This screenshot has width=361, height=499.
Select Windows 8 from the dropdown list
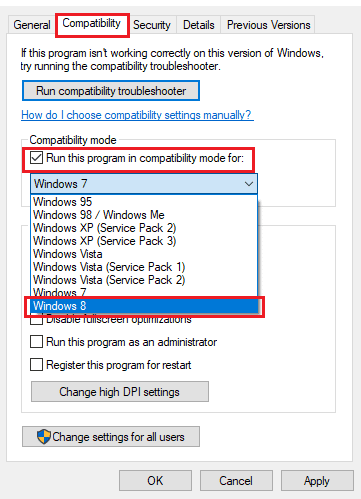144,306
